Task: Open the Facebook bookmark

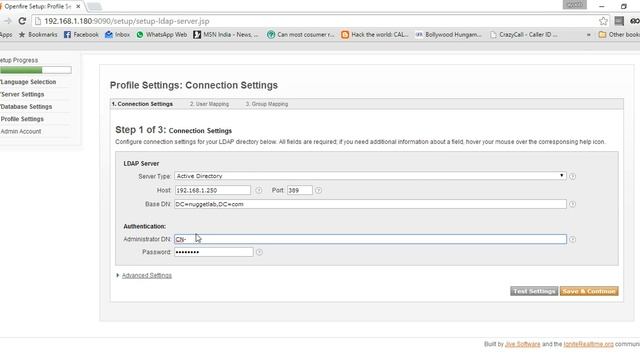Action: tap(81, 35)
